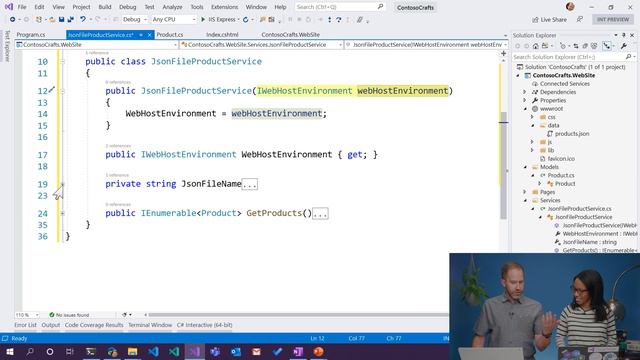Switch to the Product.cs editor tab
640x360 pixels.
pyautogui.click(x=169, y=35)
